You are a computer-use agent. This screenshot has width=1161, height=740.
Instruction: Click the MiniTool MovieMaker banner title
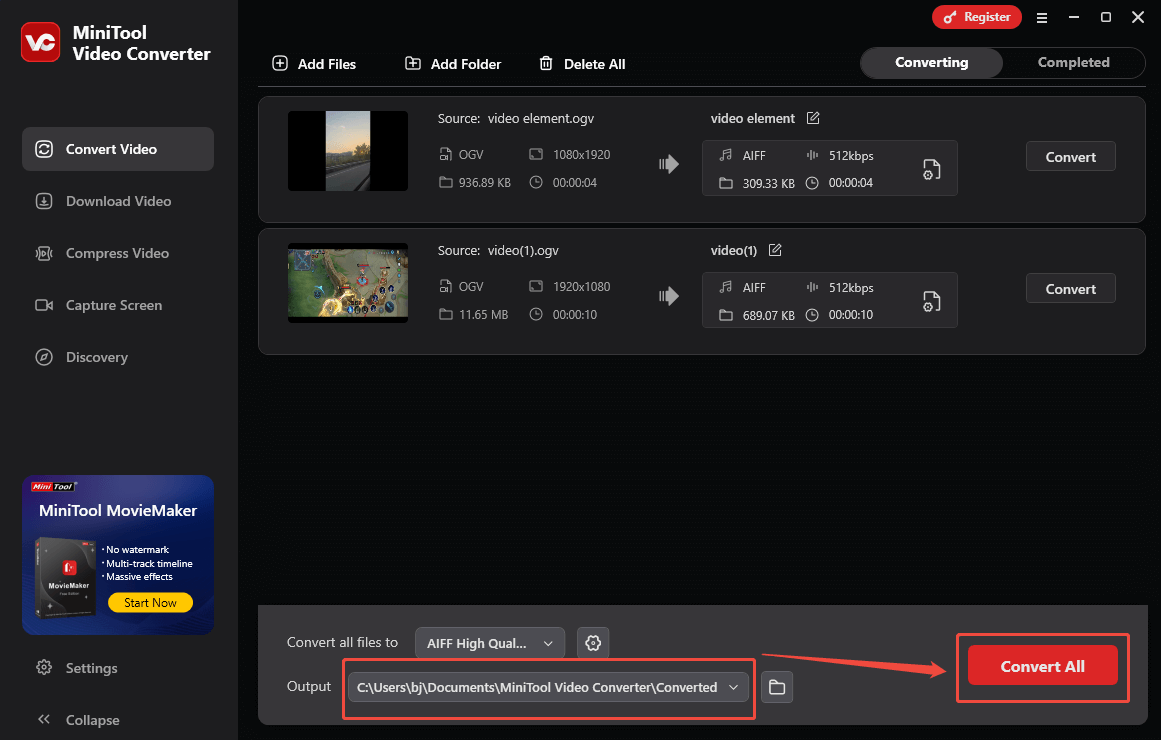[x=118, y=510]
